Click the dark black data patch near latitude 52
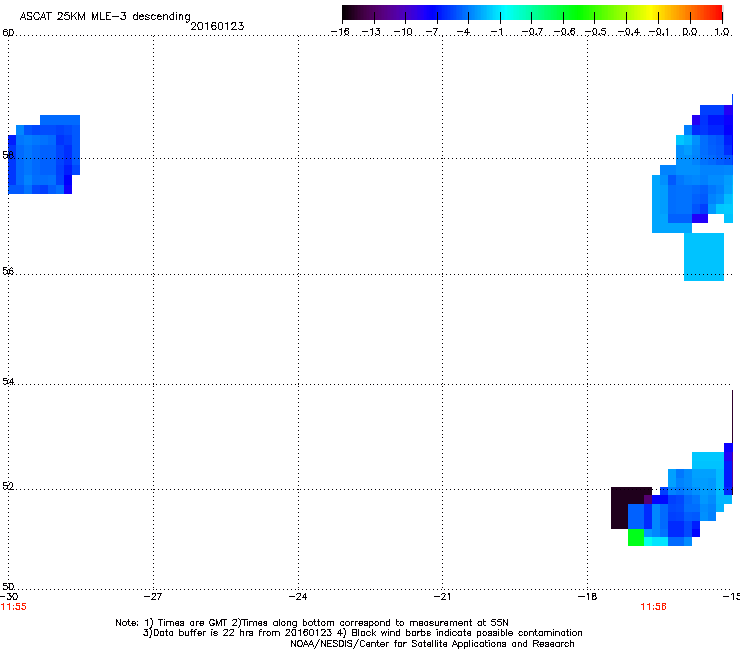740x650 pixels. 623,504
